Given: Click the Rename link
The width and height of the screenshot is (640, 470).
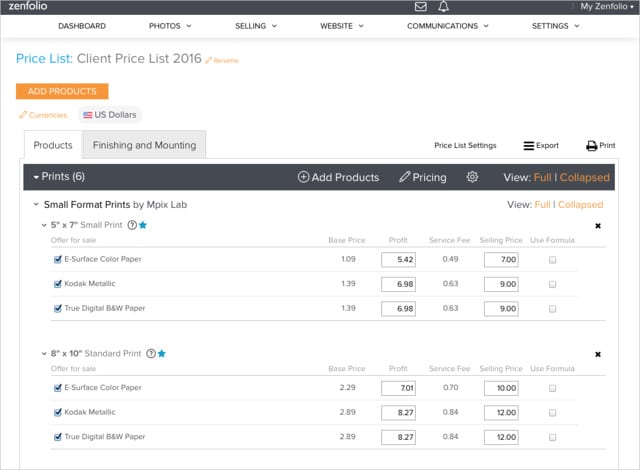Looking at the screenshot, I should [224, 61].
